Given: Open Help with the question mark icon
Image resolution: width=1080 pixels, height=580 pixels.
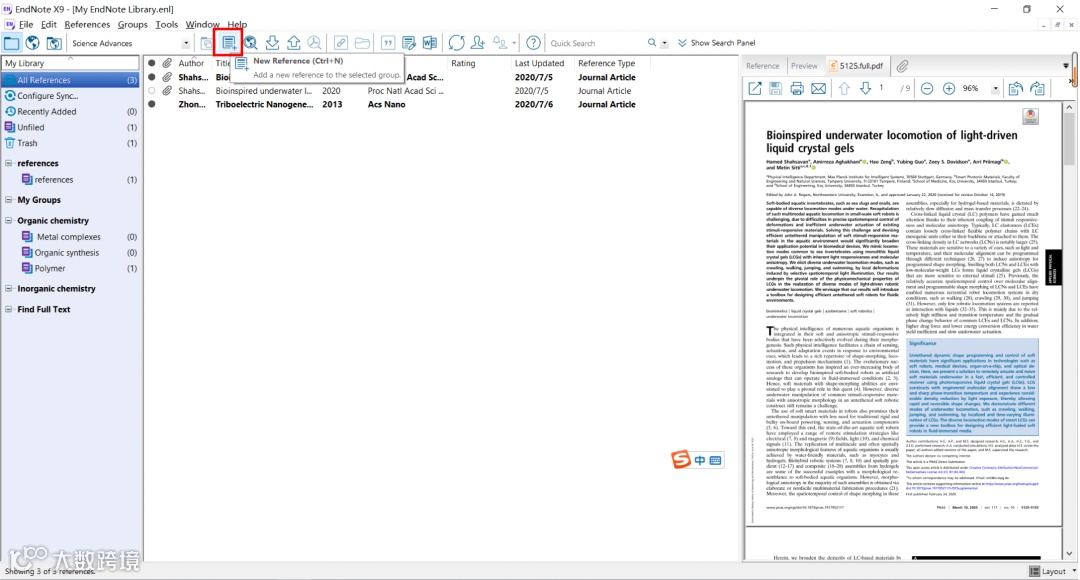Looking at the screenshot, I should (x=533, y=43).
